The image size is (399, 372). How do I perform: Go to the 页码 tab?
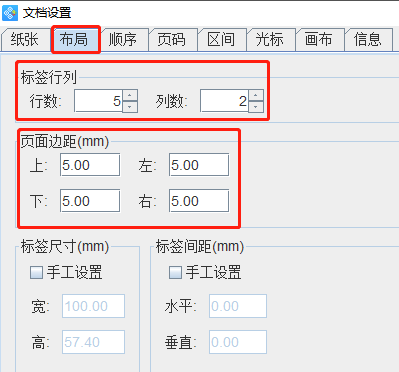[x=172, y=40]
